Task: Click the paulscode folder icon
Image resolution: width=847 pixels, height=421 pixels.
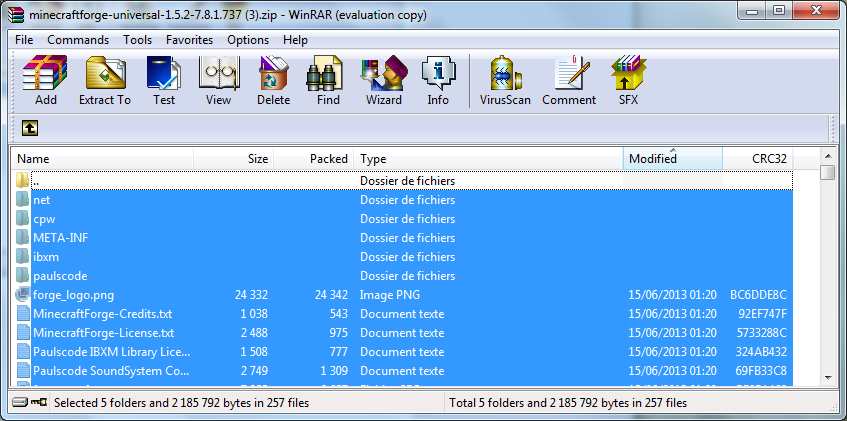Action: pos(22,276)
